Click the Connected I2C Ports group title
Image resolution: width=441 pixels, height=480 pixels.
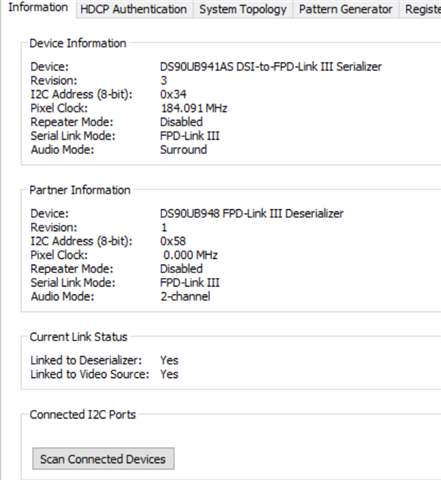(x=83, y=415)
